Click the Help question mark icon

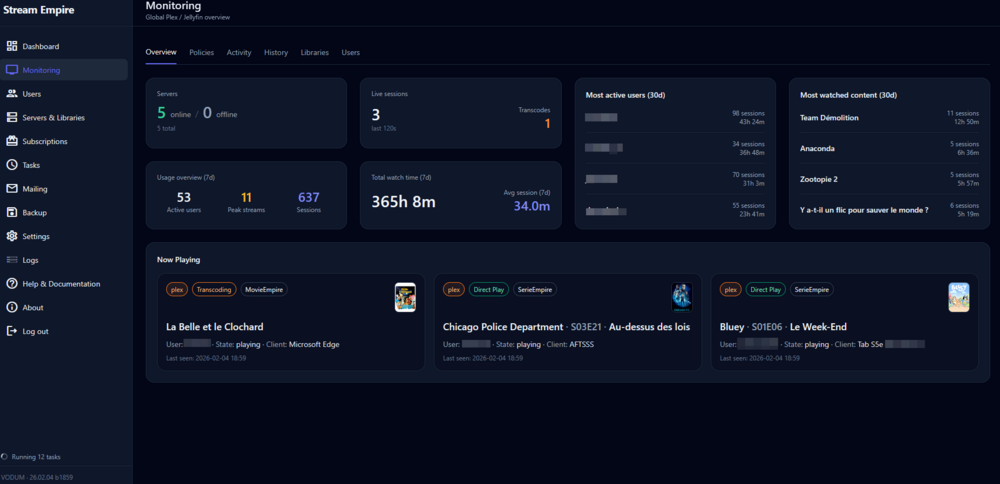[11, 283]
